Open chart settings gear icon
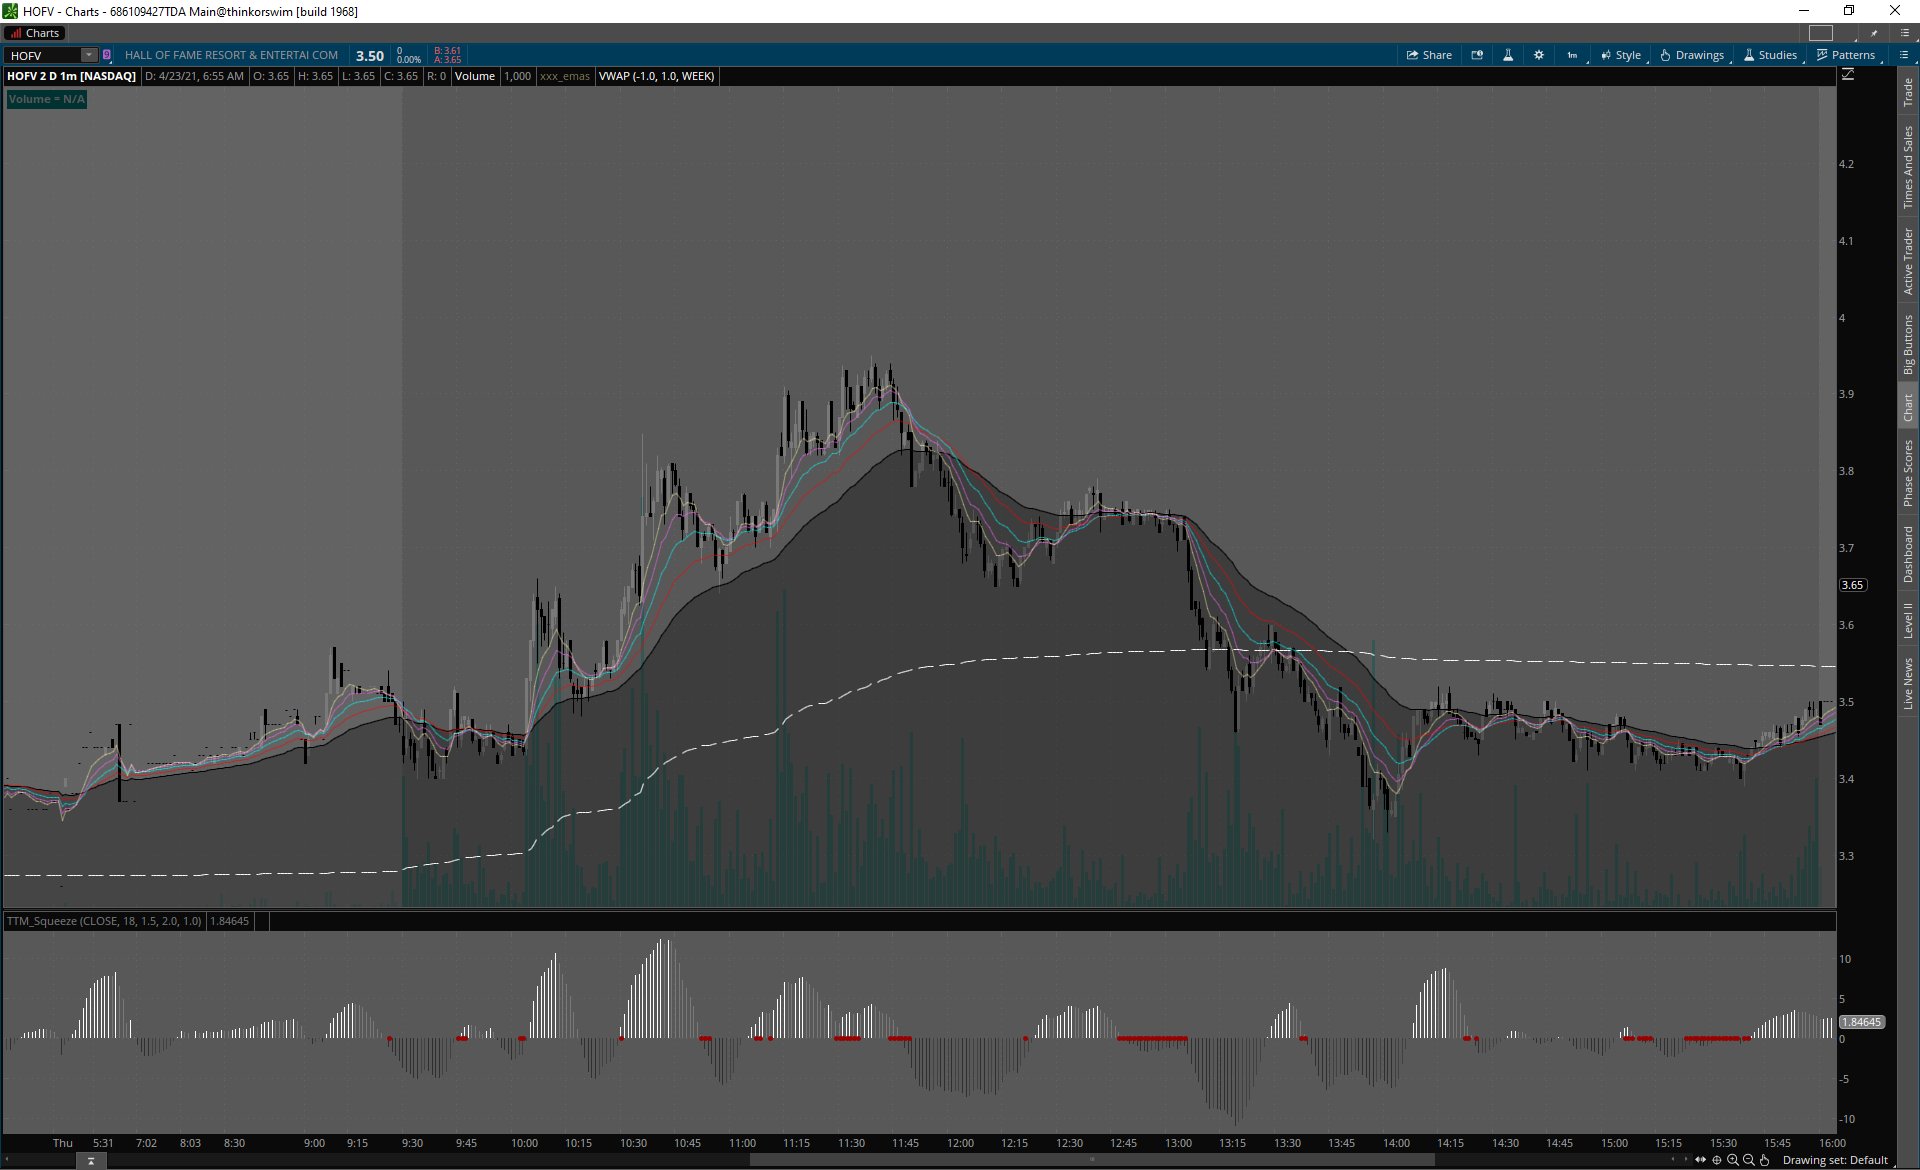 pos(1539,55)
